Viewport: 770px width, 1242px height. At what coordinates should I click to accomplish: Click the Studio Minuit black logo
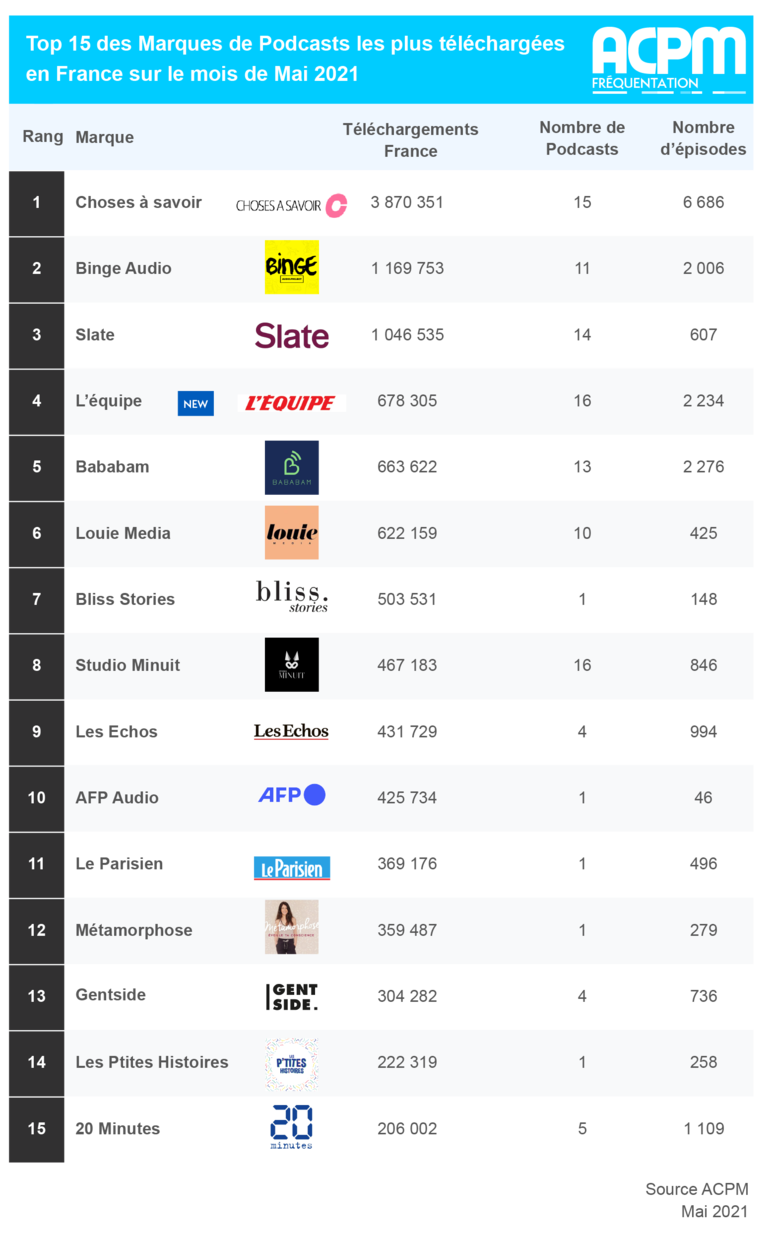click(x=292, y=665)
